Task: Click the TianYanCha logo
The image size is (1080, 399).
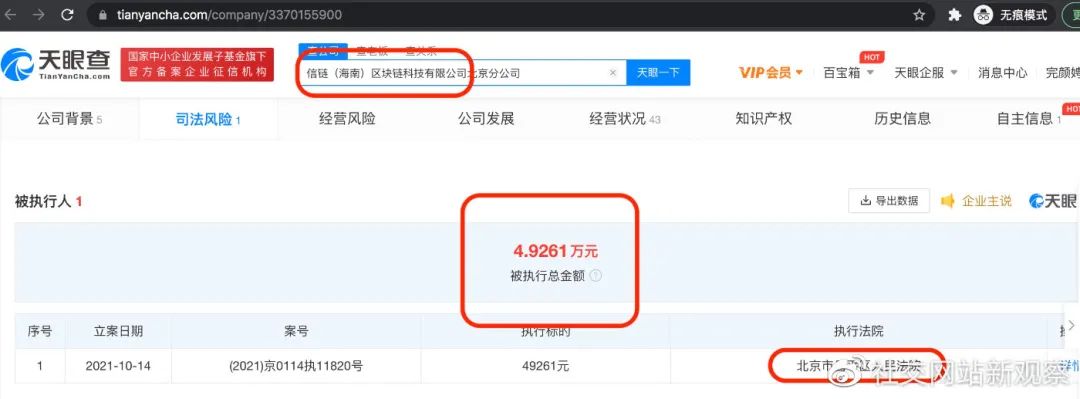Action: [x=56, y=64]
